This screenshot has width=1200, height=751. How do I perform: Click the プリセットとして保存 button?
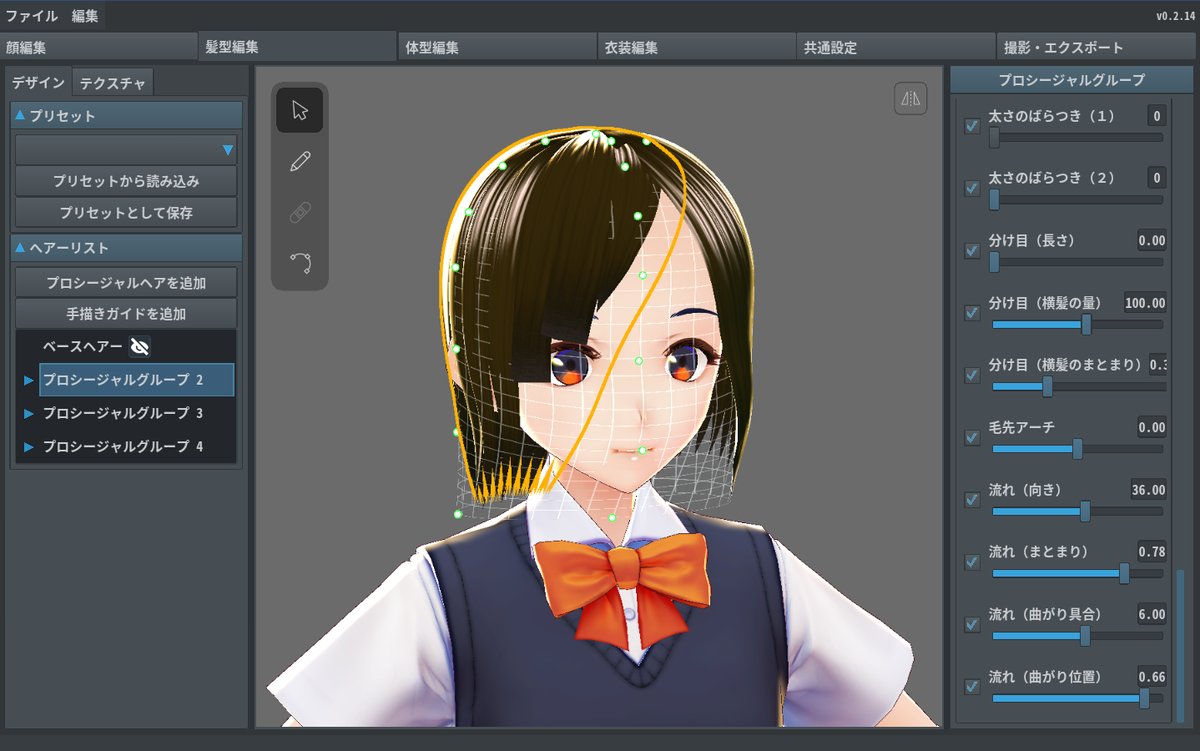coord(126,213)
